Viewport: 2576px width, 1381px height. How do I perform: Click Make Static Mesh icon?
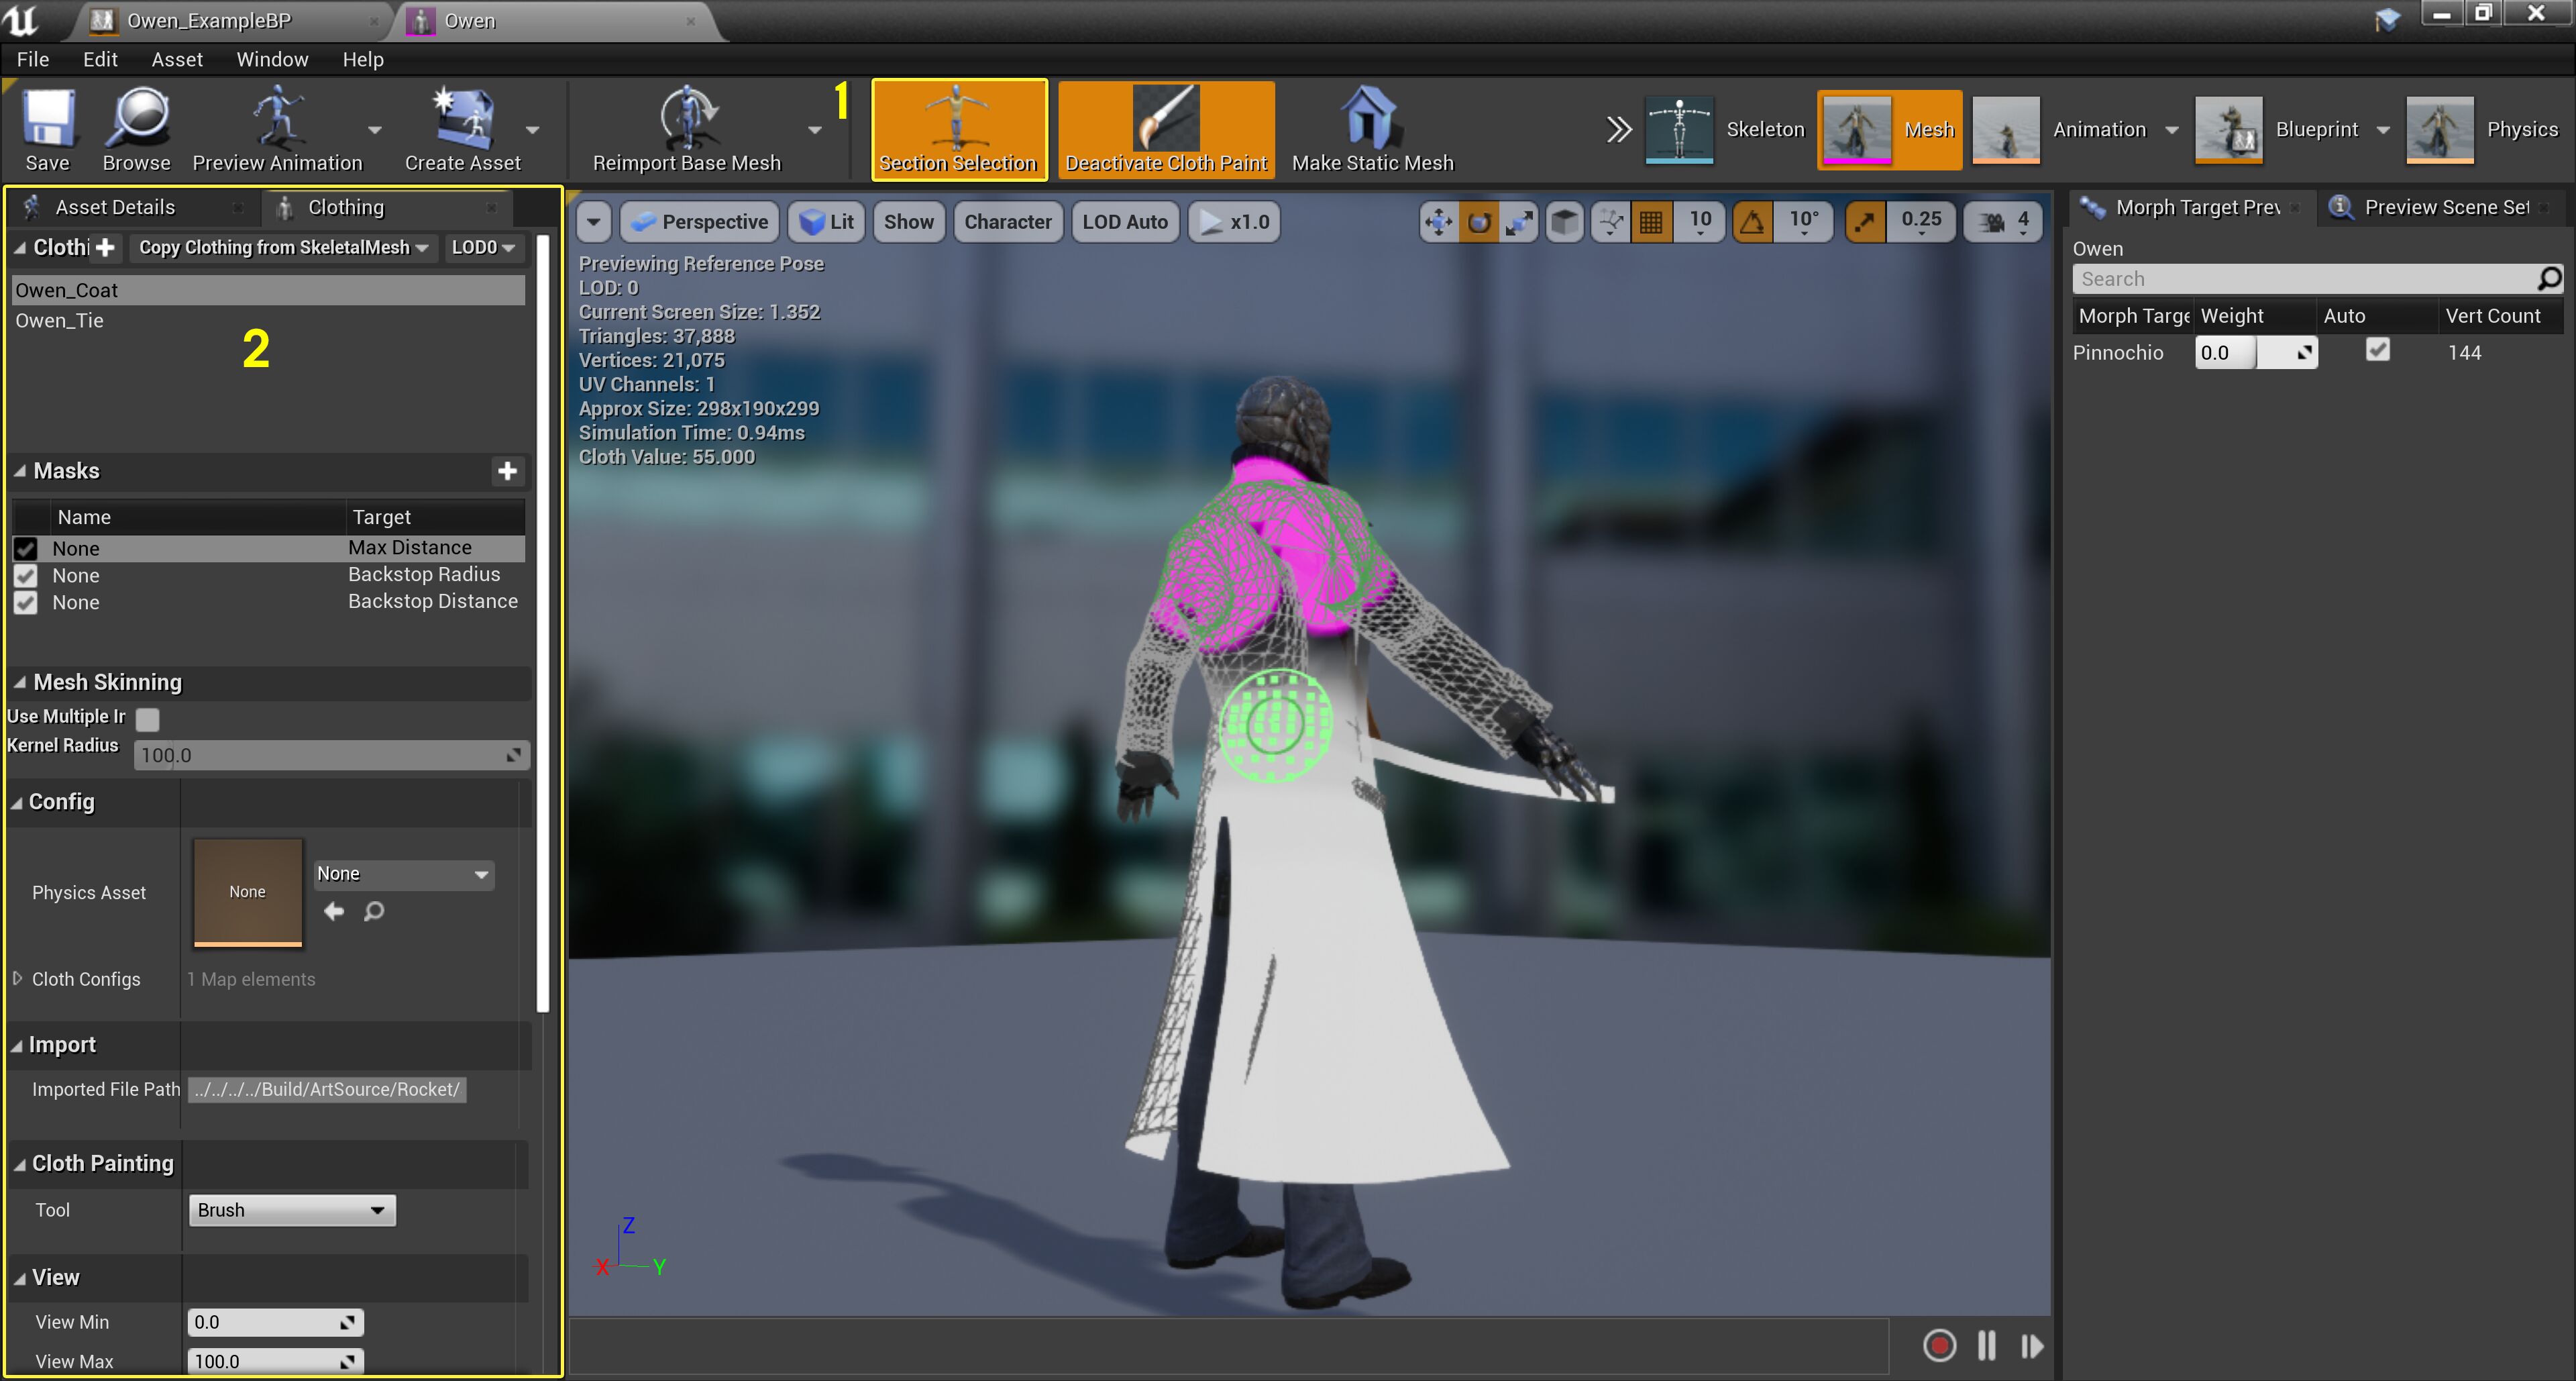pyautogui.click(x=1370, y=118)
